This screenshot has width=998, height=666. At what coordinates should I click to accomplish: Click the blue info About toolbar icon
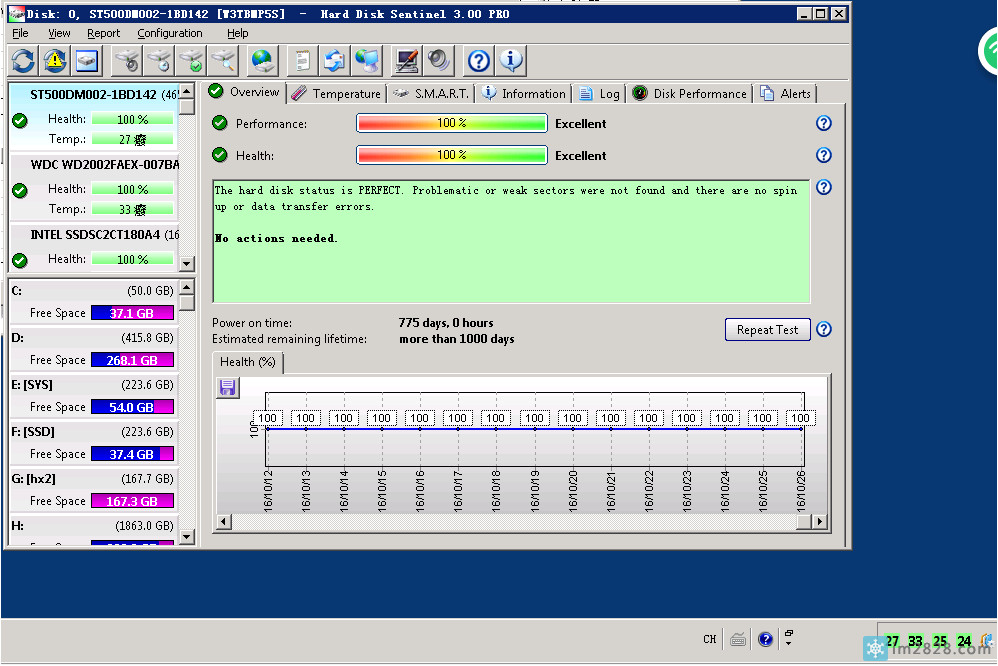(x=511, y=61)
